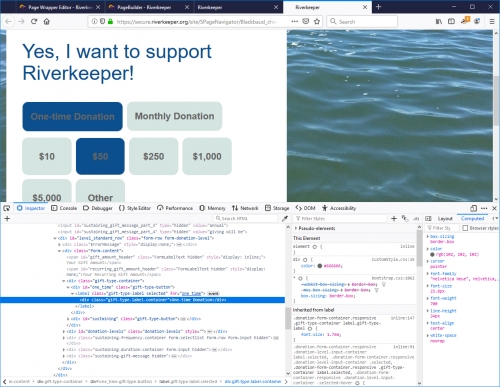Switch to the PageBuilder - Riverkeeper tab
Image resolution: width=500 pixels, height=387 pixels.
[149, 7]
